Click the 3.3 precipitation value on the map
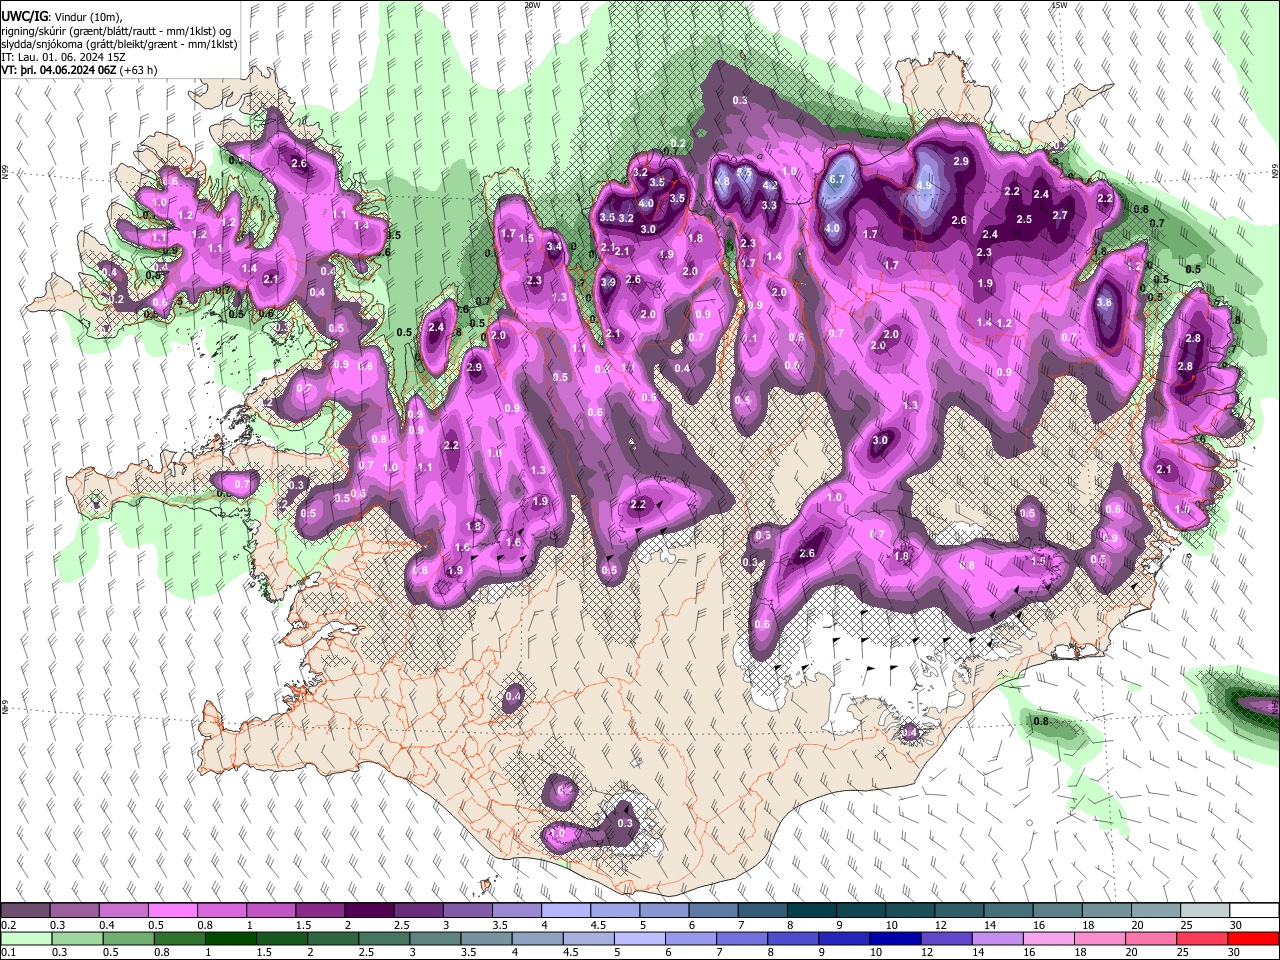The image size is (1280, 960). (769, 206)
